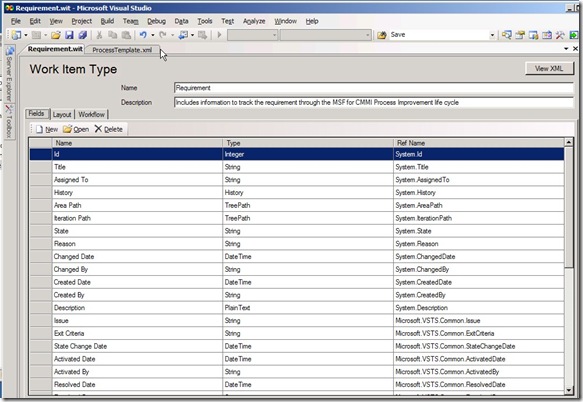
Task: Click into the Find box showing Save
Action: point(439,35)
